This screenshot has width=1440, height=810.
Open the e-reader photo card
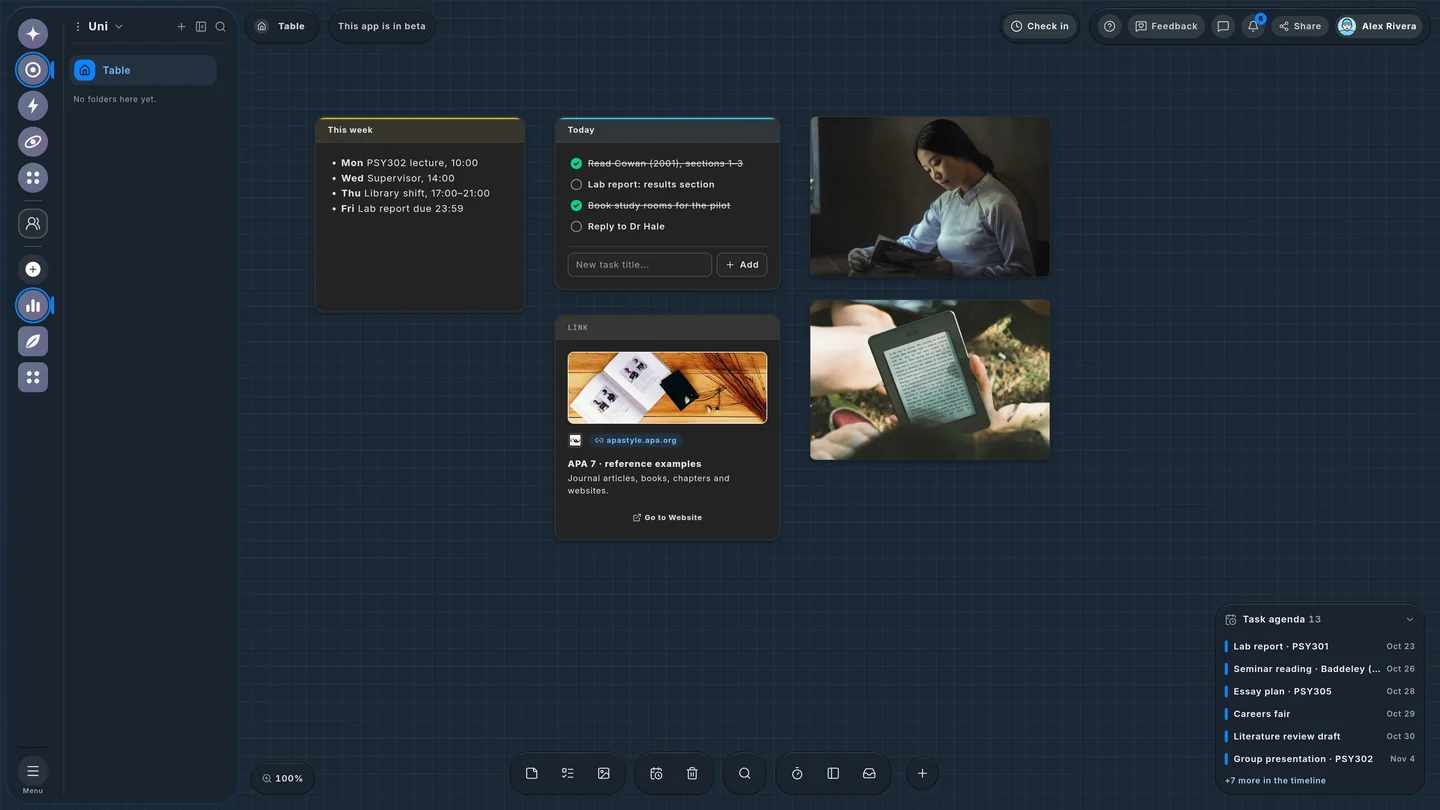coord(930,380)
